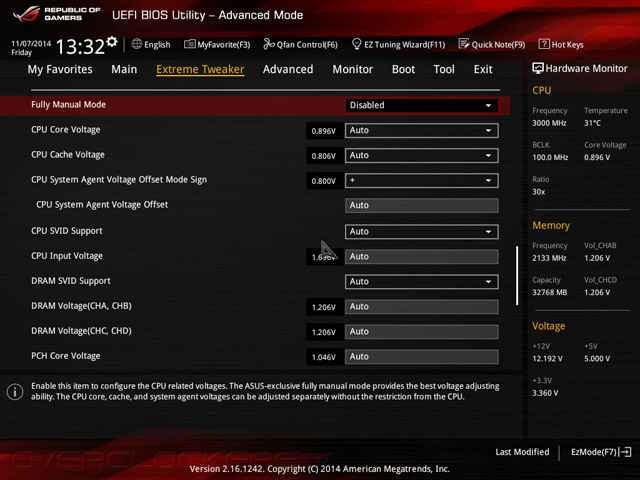The width and height of the screenshot is (640, 480).
Task: Click the Hardware Monitor screen icon
Action: pyautogui.click(x=538, y=68)
